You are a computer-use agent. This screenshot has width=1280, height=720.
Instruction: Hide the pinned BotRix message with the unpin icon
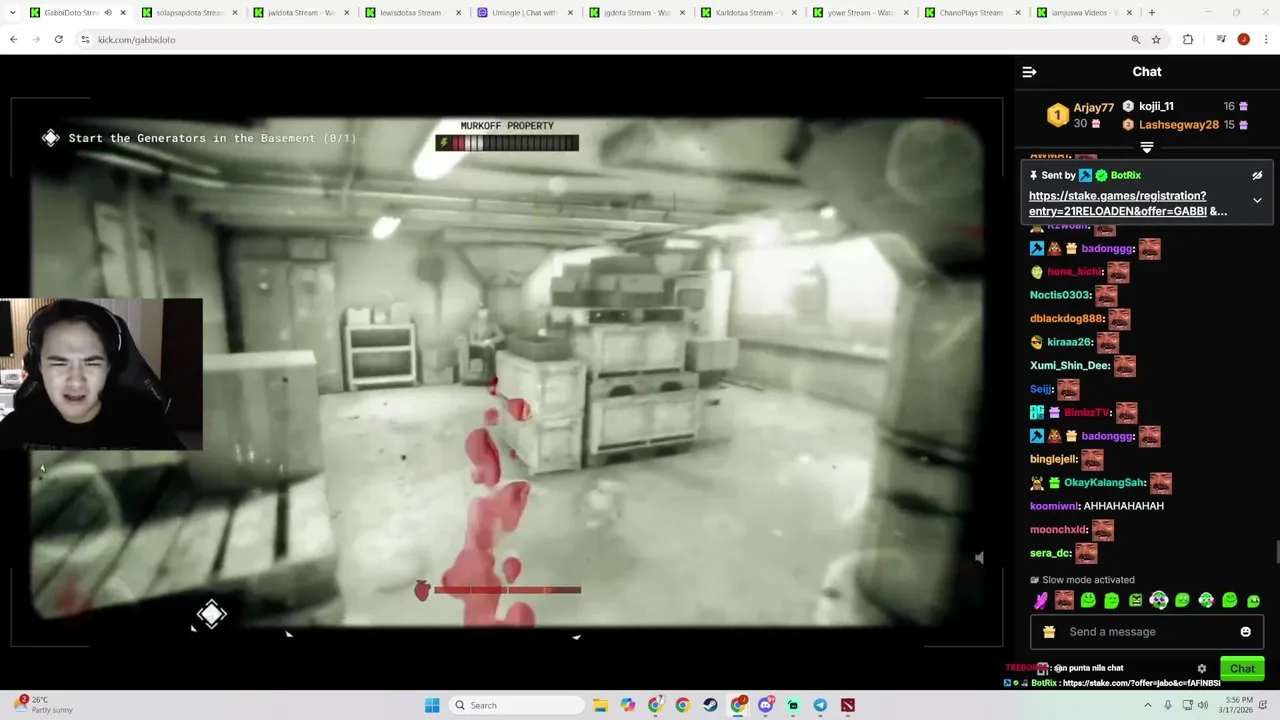[x=1257, y=175]
